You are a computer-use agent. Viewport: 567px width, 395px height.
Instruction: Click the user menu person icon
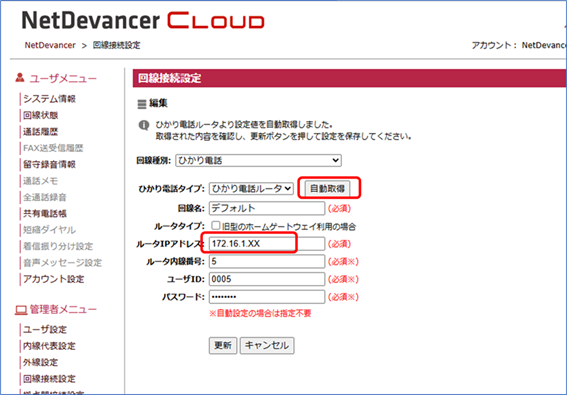(x=20, y=77)
